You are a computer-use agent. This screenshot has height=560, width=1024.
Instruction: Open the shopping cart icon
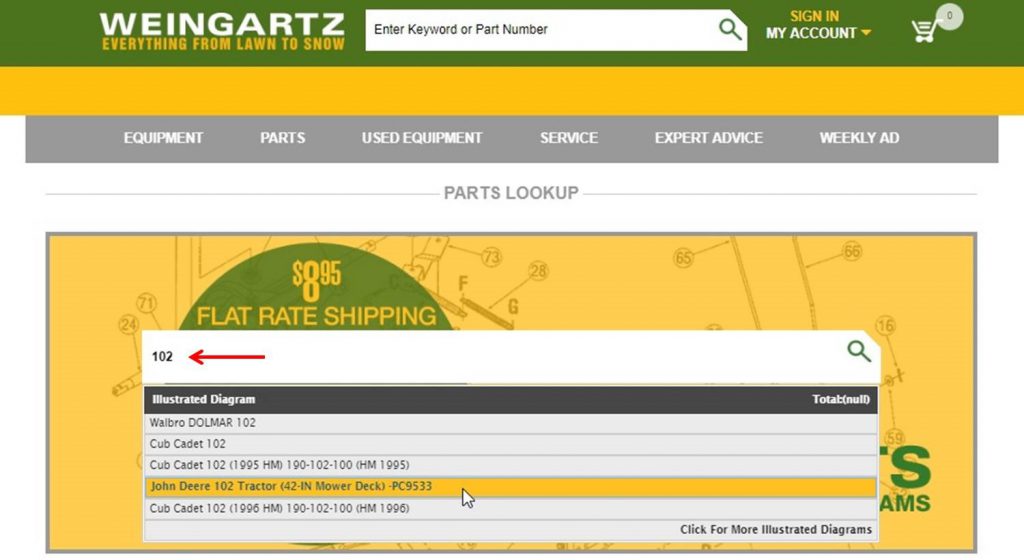(925, 30)
